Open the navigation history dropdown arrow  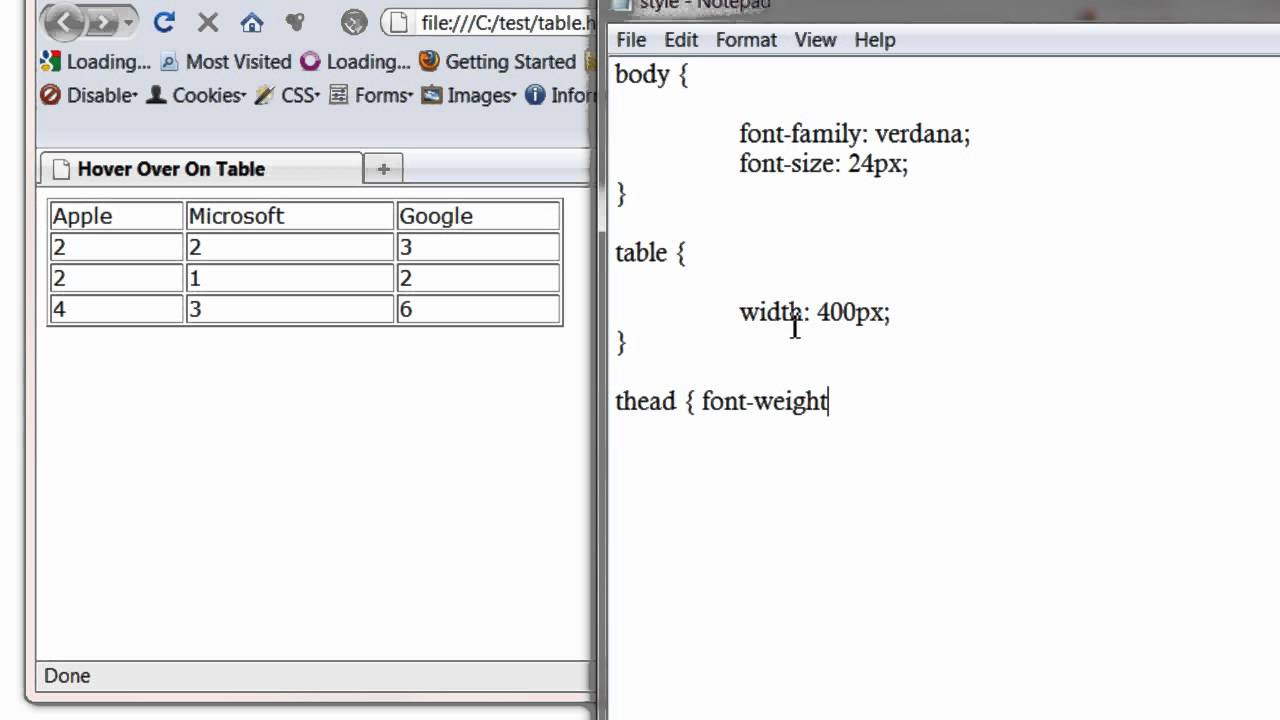(128, 22)
